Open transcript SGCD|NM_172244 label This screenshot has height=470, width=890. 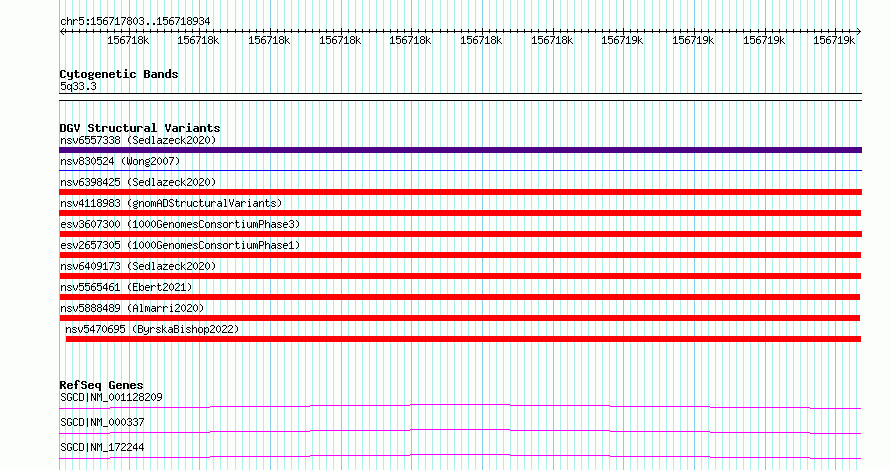click(x=102, y=447)
